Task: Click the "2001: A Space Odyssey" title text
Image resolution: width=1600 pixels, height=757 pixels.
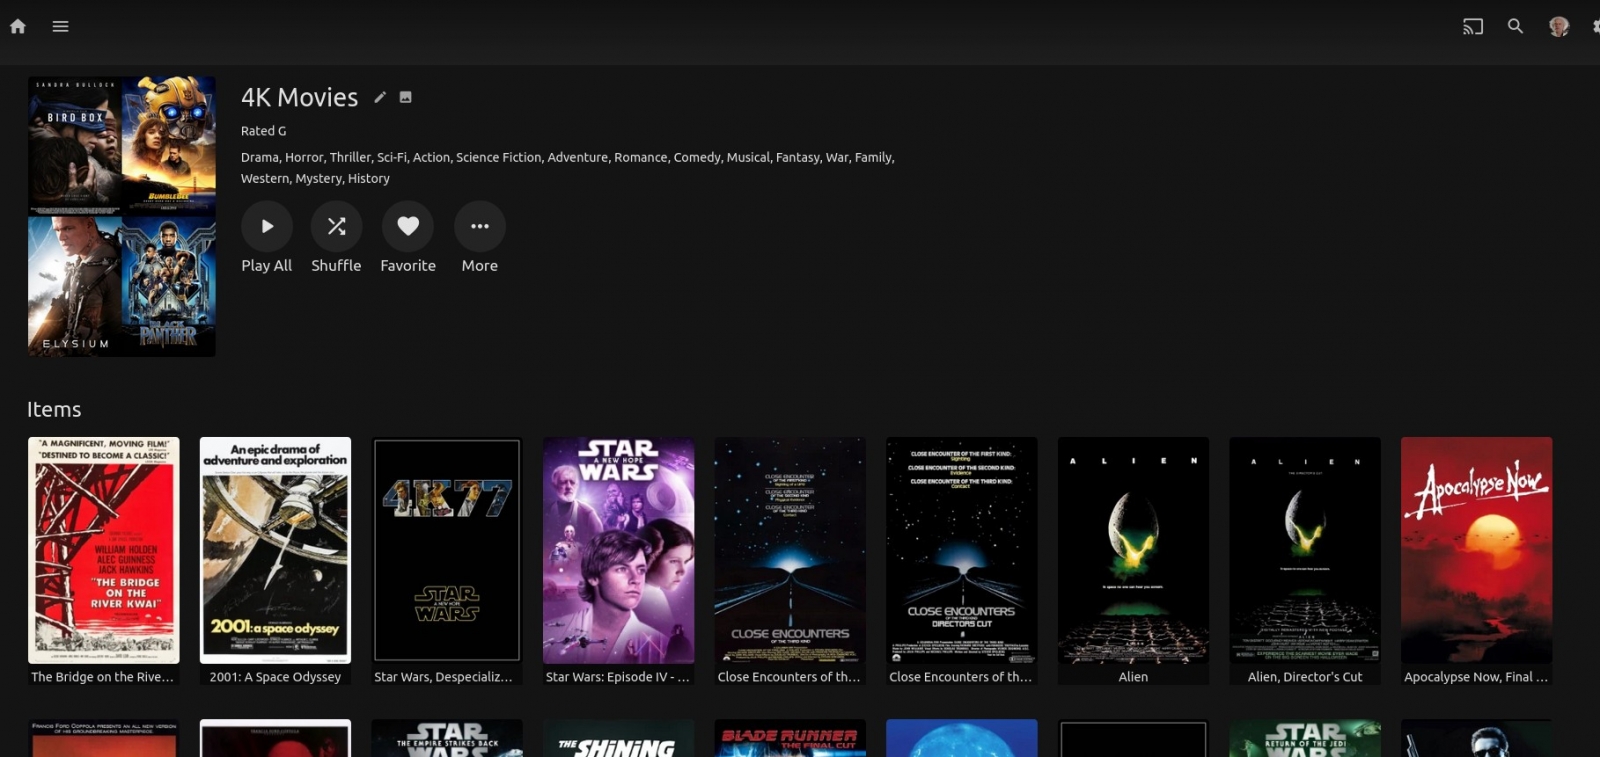Action: tap(275, 677)
